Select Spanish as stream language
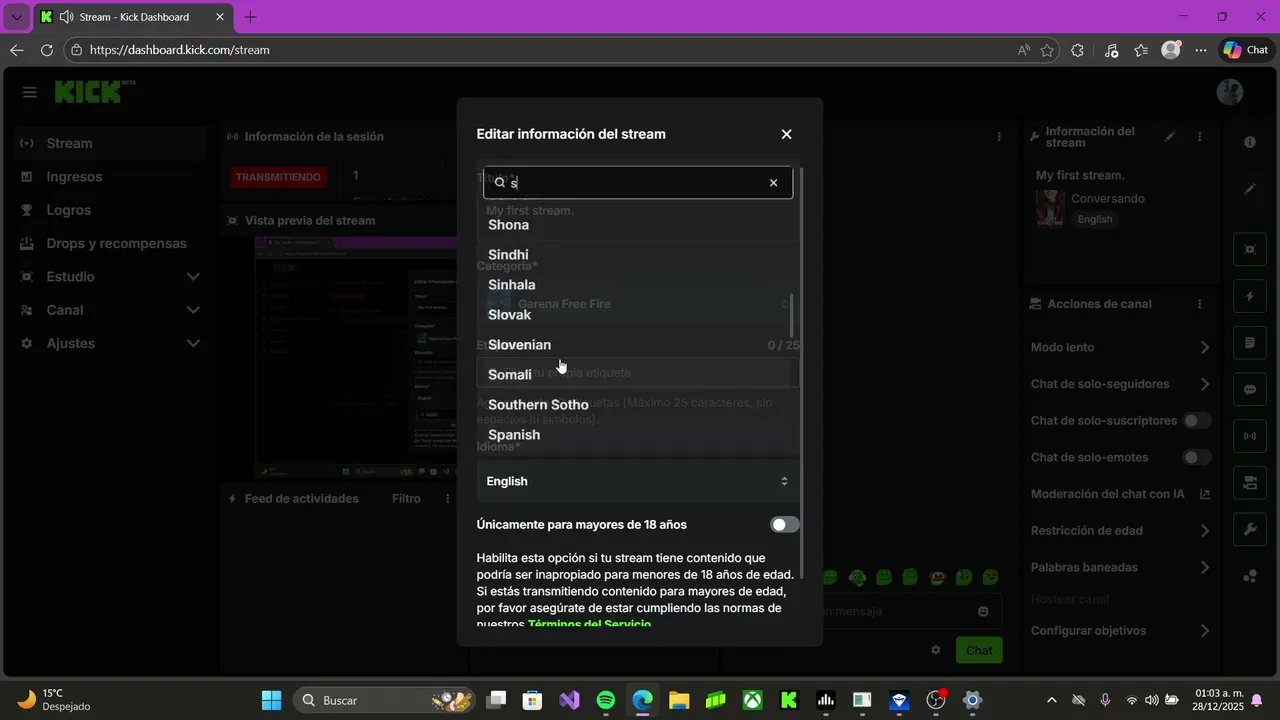This screenshot has height=720, width=1280. click(514, 435)
